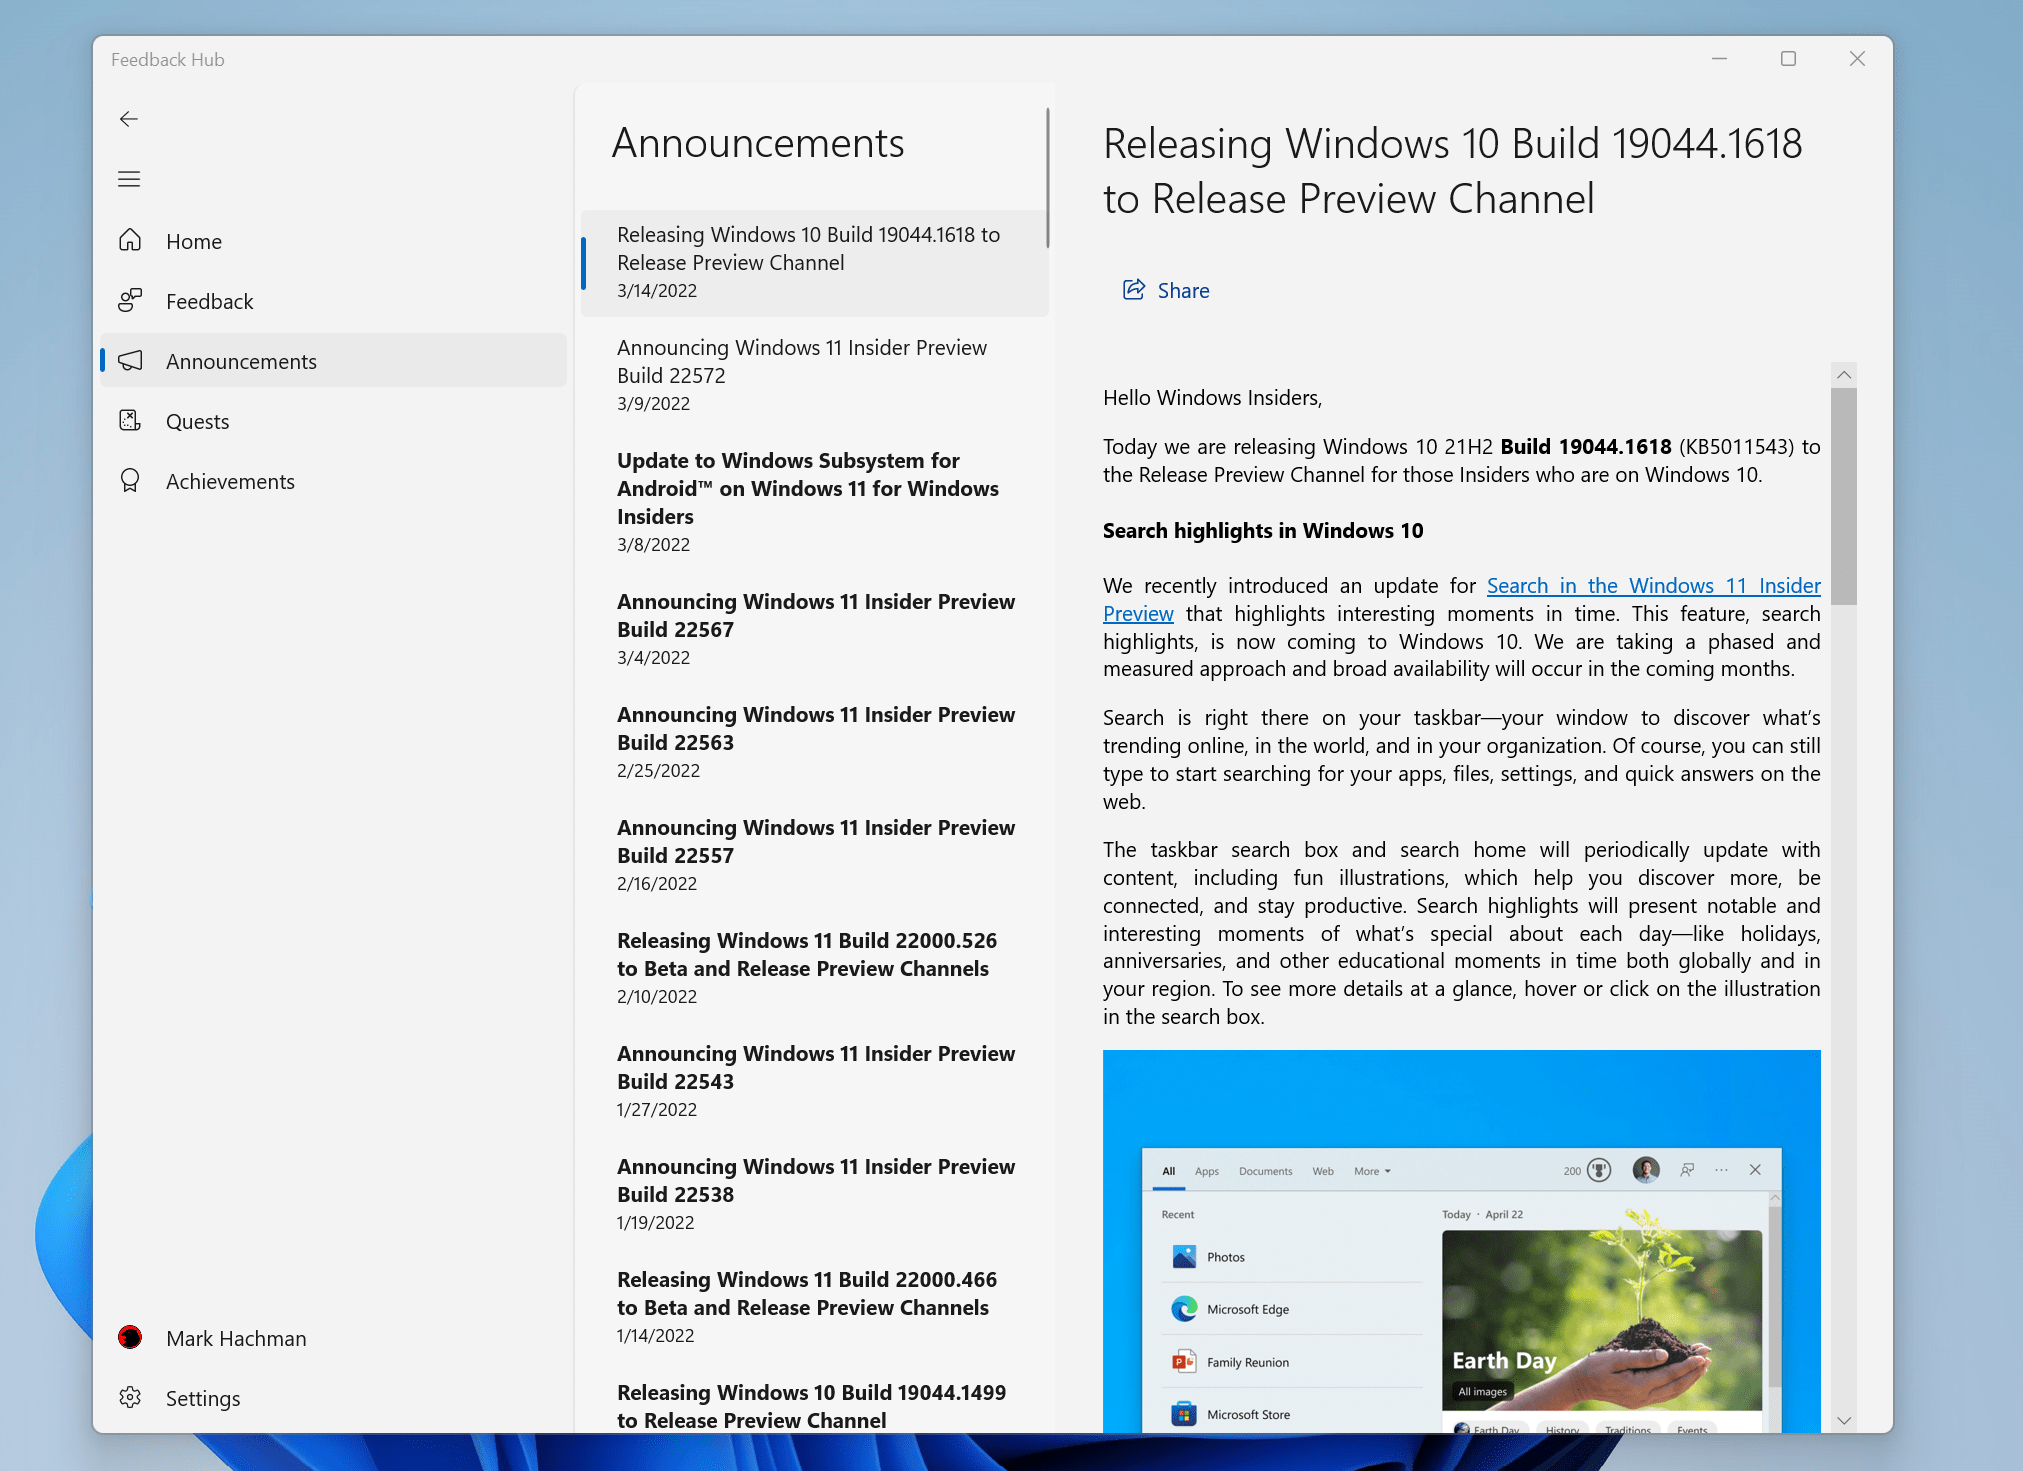2023x1471 pixels.
Task: Select the Home icon in the sidebar
Action: click(x=130, y=240)
